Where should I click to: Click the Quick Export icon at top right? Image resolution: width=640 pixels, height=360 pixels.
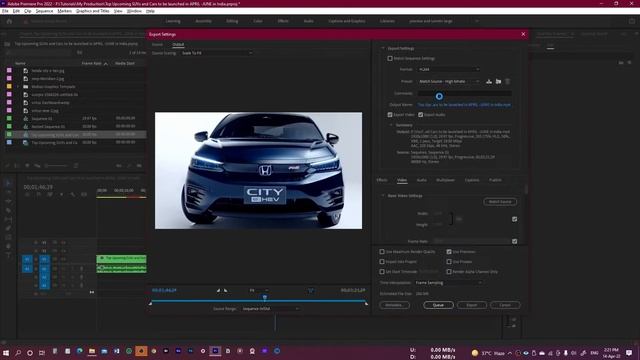tap(631, 21)
